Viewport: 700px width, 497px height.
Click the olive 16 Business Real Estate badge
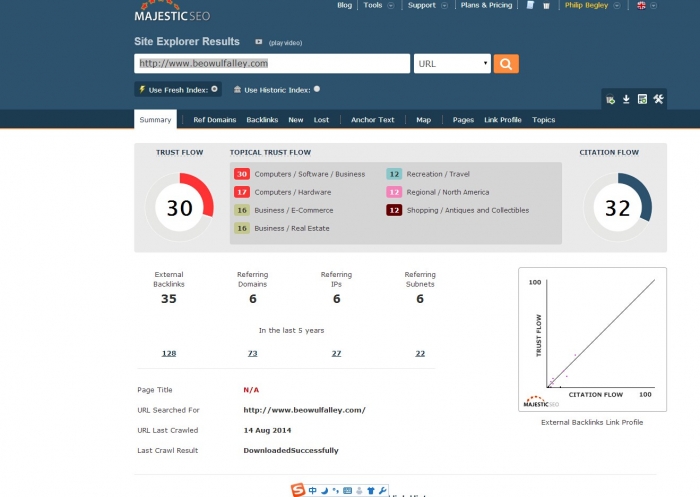pyautogui.click(x=242, y=229)
